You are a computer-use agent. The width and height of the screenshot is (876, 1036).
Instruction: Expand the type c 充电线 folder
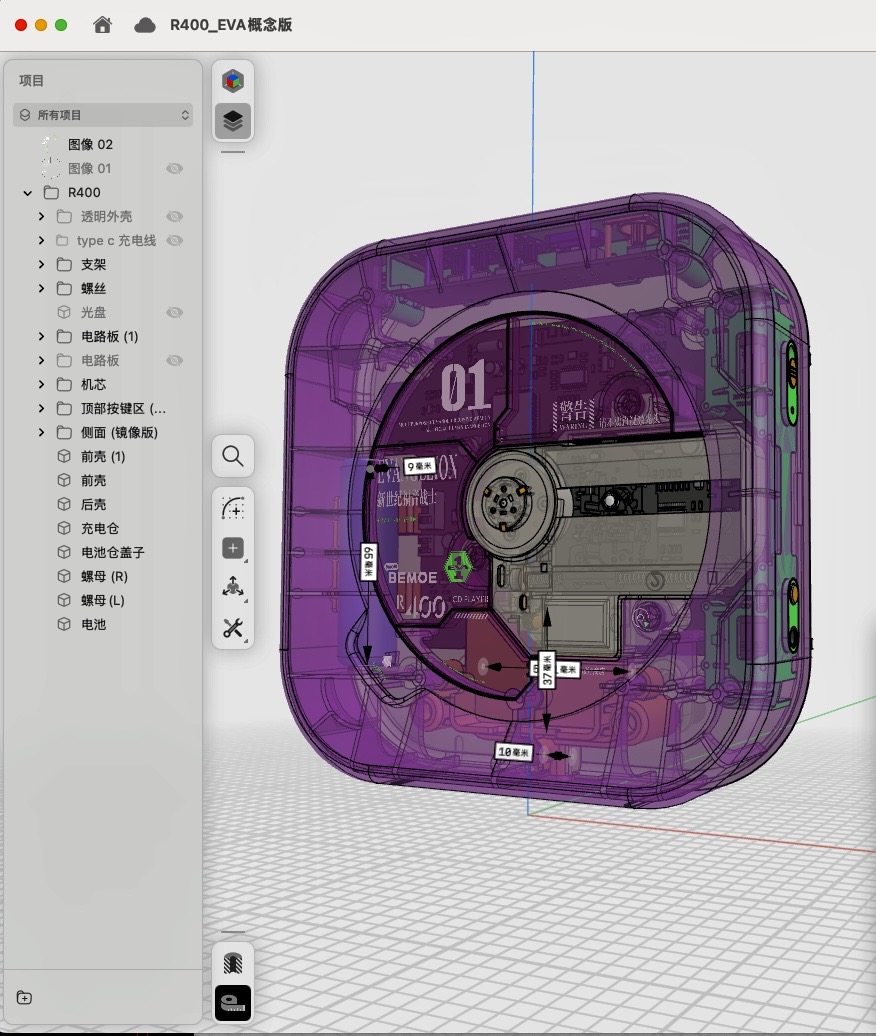click(x=42, y=240)
